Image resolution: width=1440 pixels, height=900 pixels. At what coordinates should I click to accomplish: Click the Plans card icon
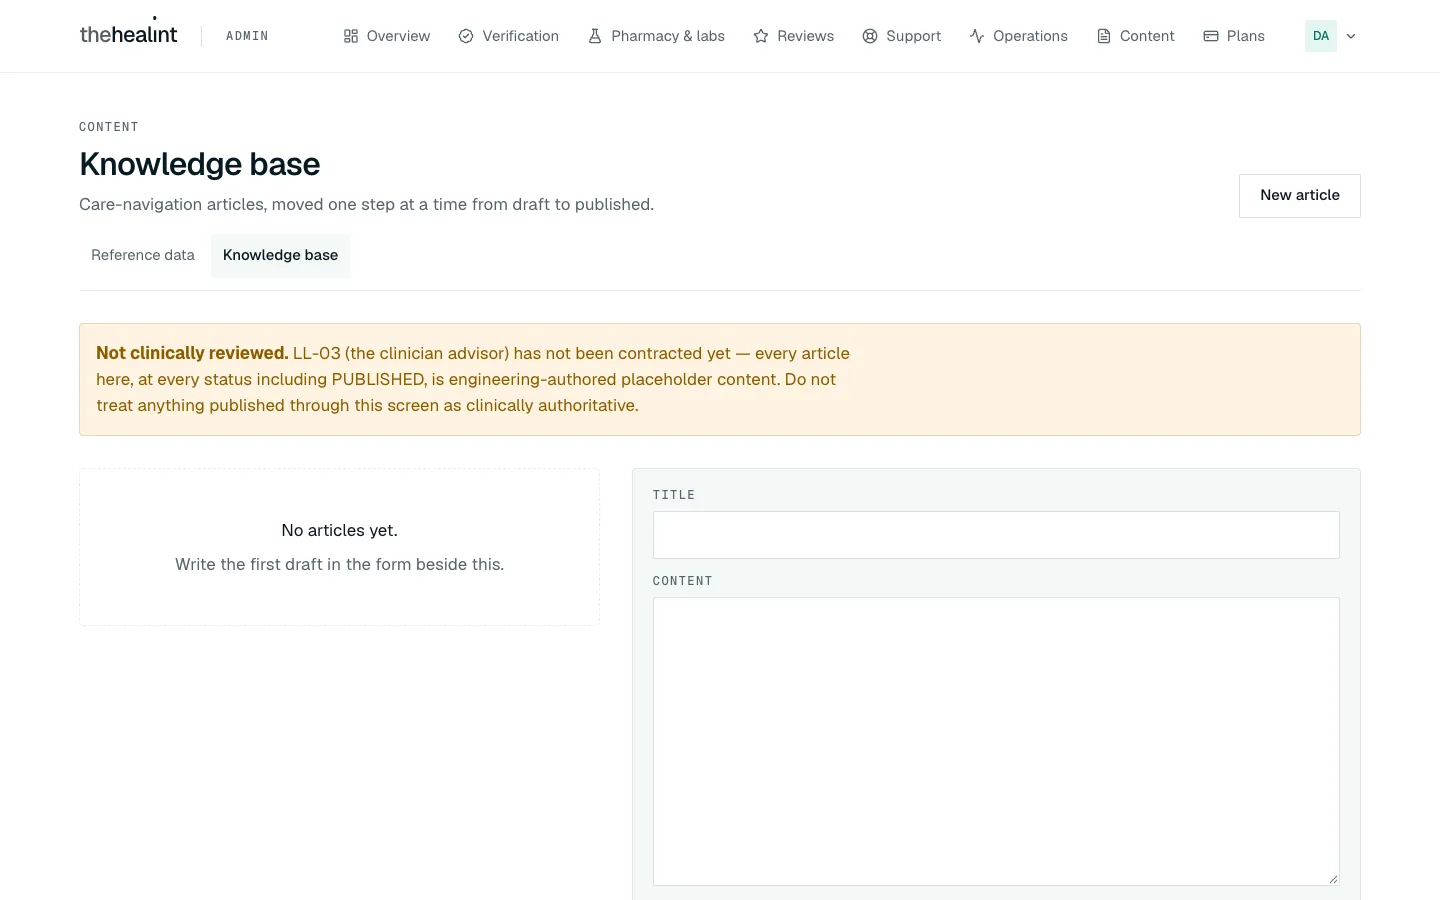(1211, 36)
